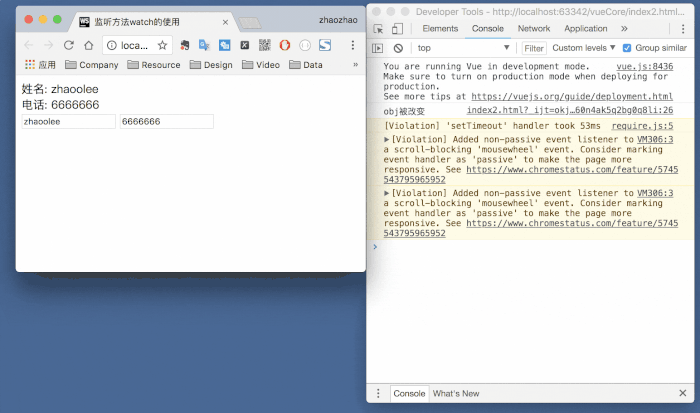Open the vue.js:8436 source link
This screenshot has height=413, width=700.
click(645, 67)
